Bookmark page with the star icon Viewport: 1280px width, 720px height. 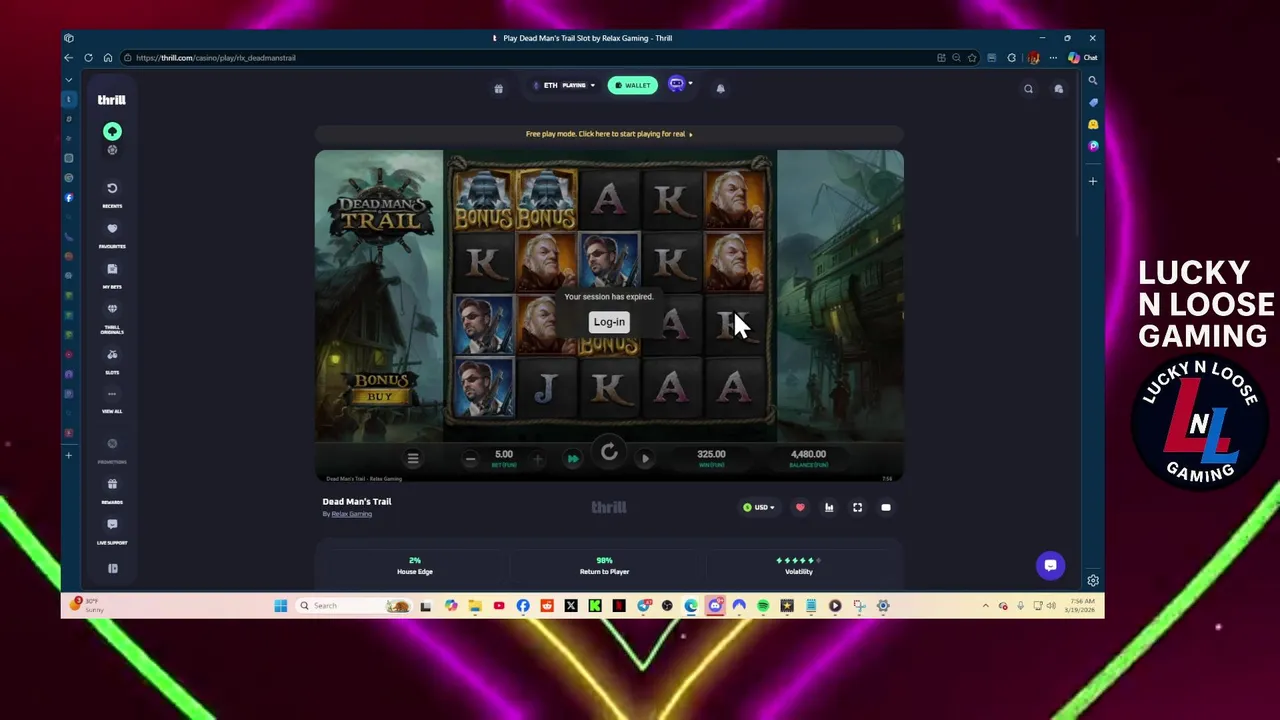(971, 58)
